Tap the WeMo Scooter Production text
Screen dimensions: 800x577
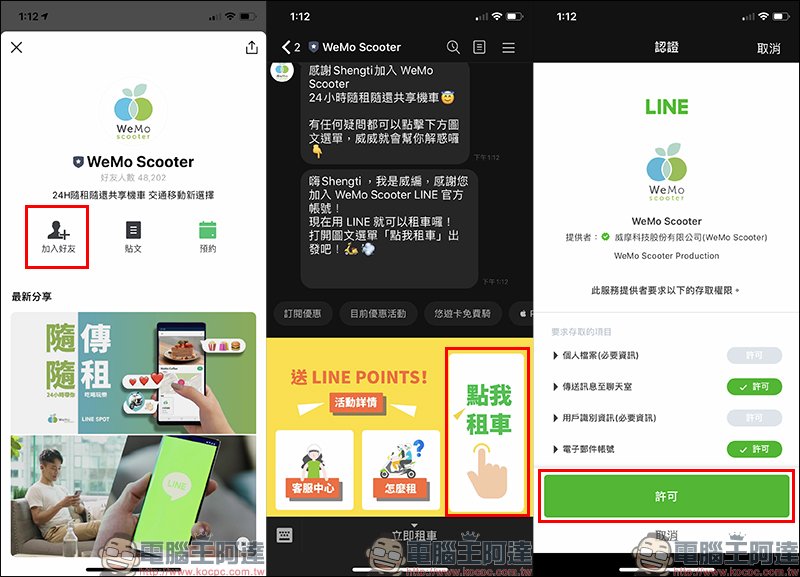click(666, 256)
